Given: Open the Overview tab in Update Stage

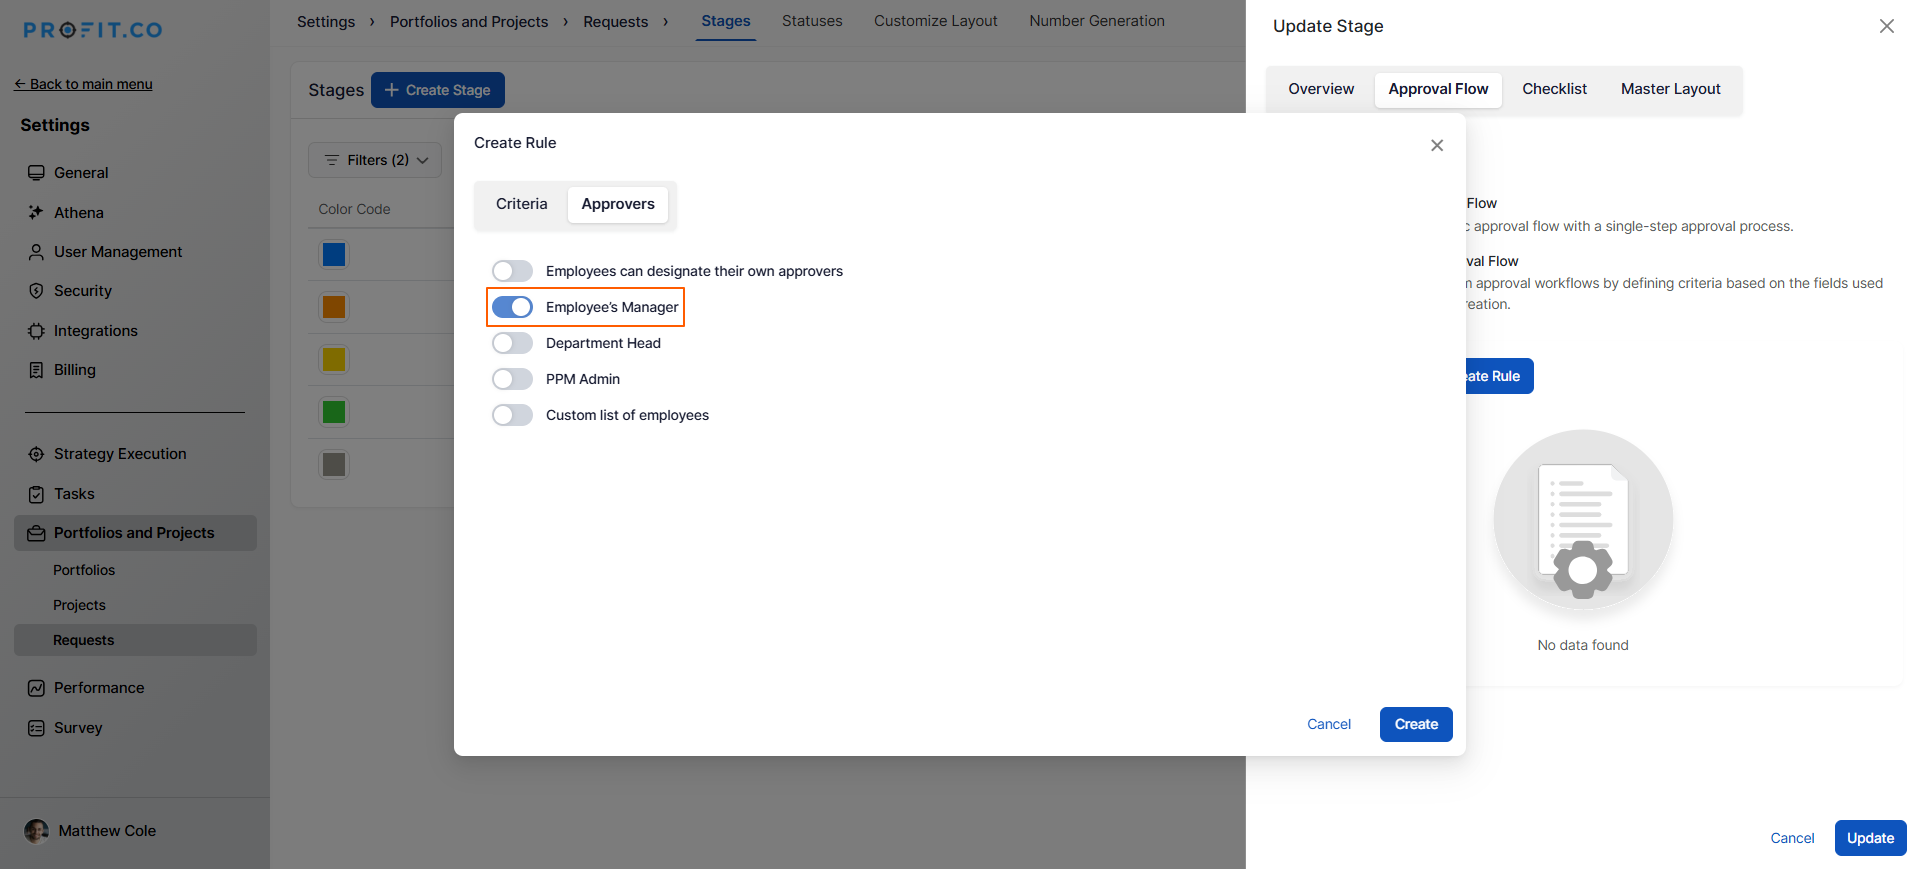Looking at the screenshot, I should [1321, 89].
